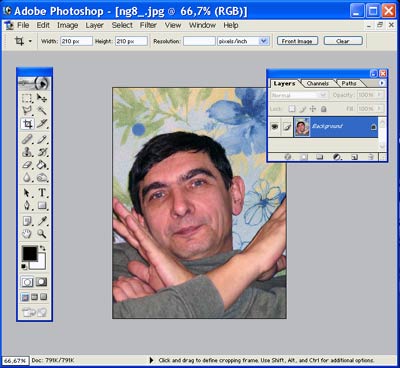Select the Type tool
This screenshot has height=368, width=400.
coord(42,193)
